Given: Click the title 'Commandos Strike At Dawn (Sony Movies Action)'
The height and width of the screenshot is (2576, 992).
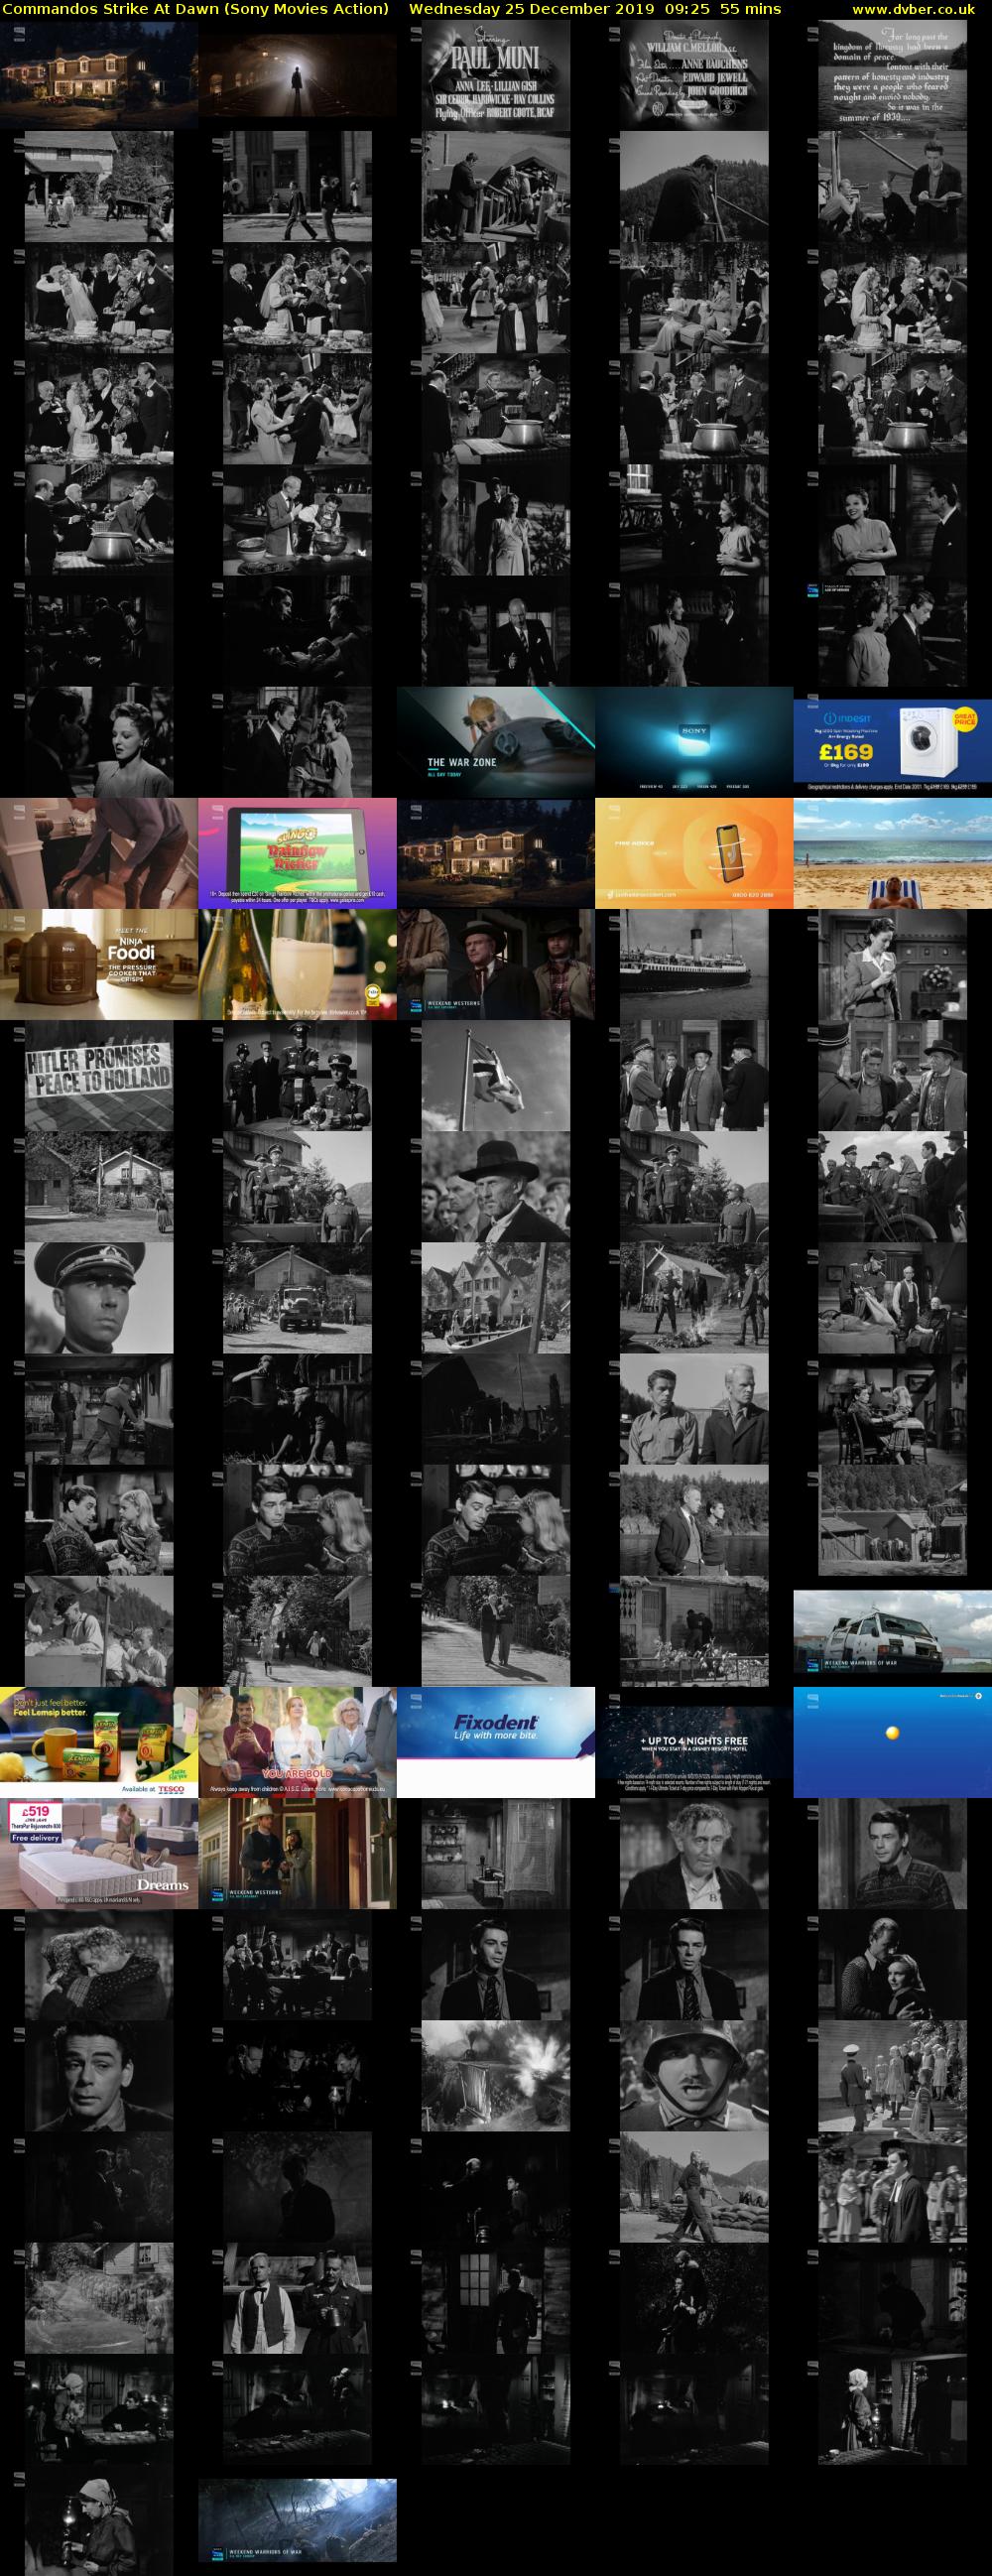Looking at the screenshot, I should (x=195, y=9).
